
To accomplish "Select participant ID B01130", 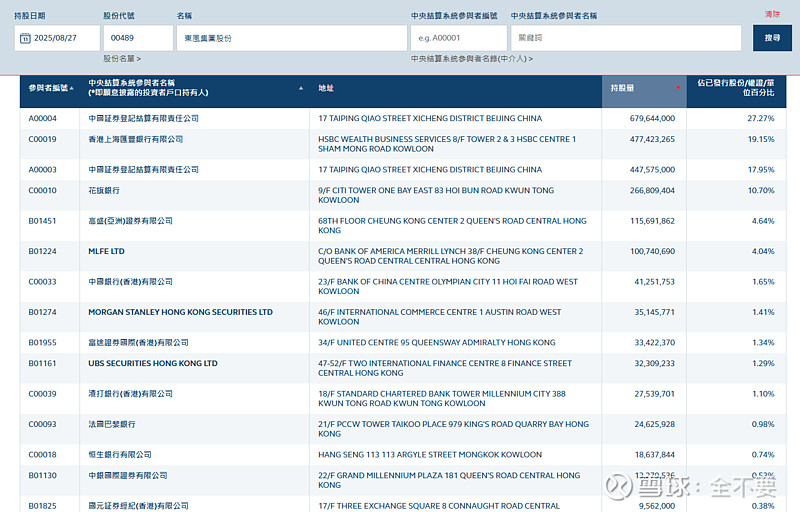I will pyautogui.click(x=42, y=475).
